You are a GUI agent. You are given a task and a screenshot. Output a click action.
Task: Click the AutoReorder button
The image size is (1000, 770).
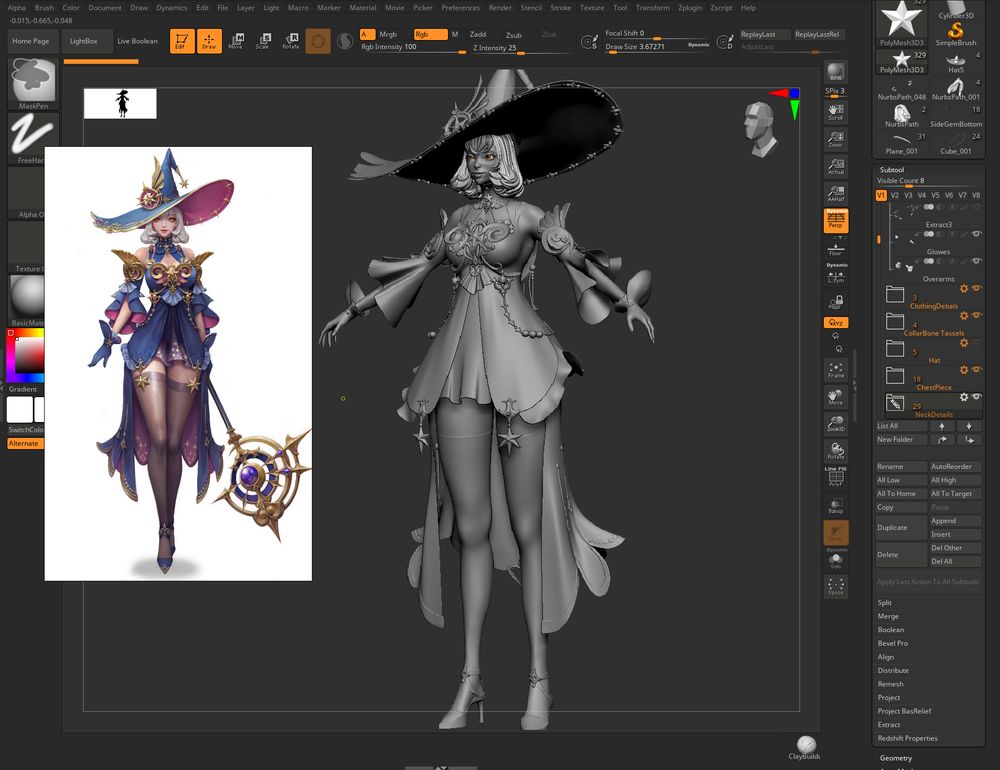[955, 467]
